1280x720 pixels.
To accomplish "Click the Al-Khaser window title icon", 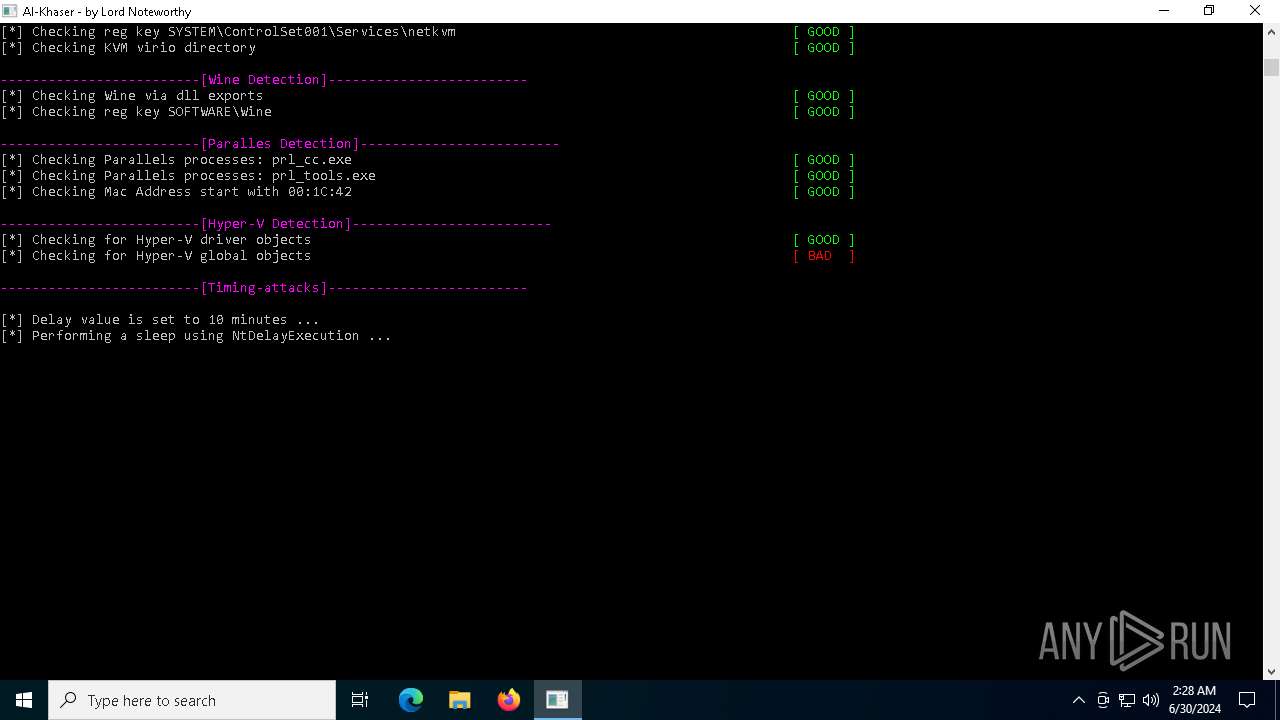I will pyautogui.click(x=10, y=11).
